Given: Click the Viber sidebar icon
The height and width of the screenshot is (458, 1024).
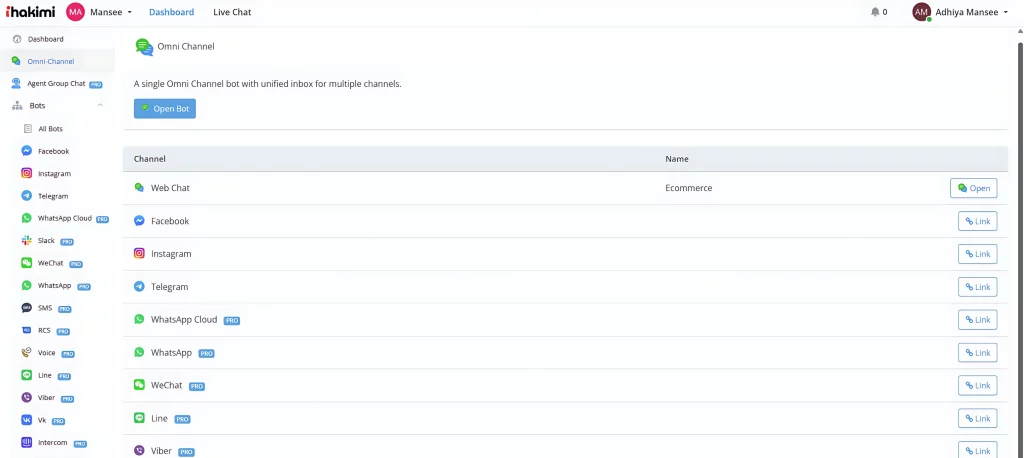Looking at the screenshot, I should pos(27,397).
